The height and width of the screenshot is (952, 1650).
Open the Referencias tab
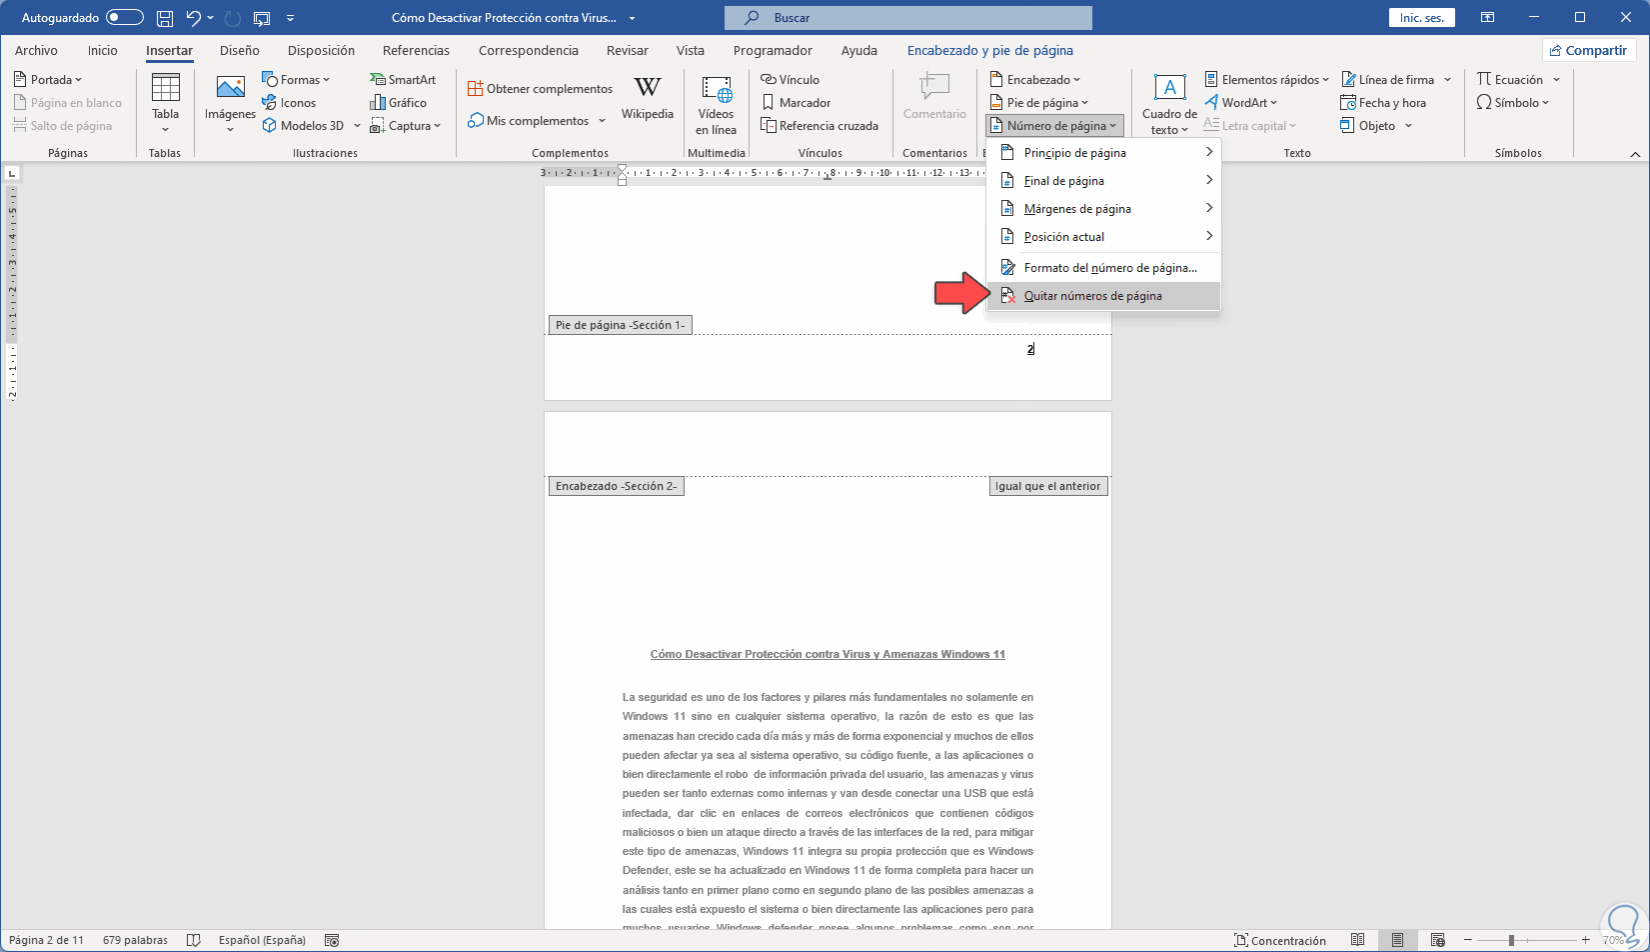point(416,50)
